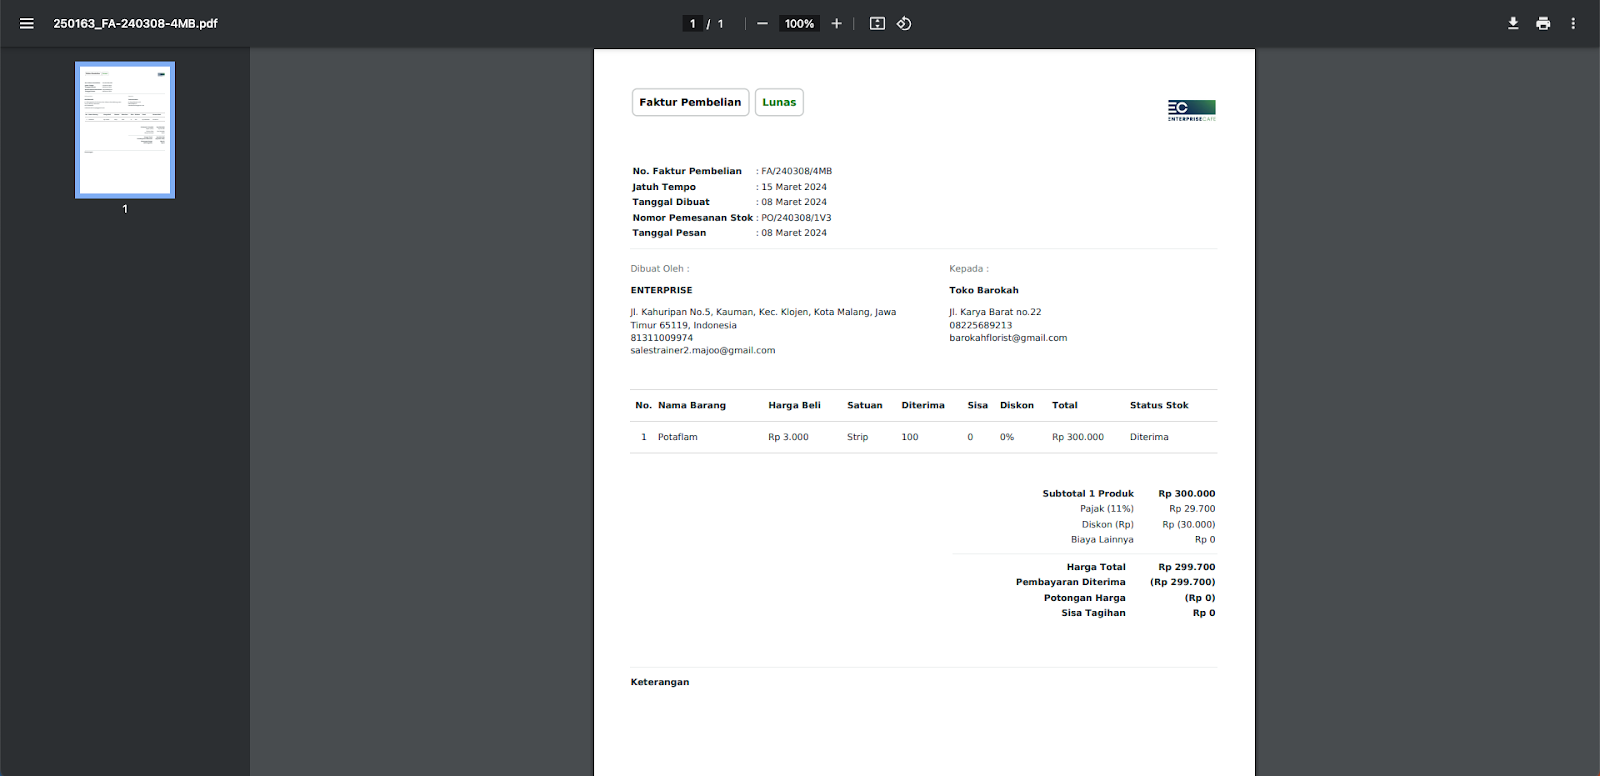Select stock order number PO/240308/1V3
The image size is (1600, 776).
coord(796,218)
